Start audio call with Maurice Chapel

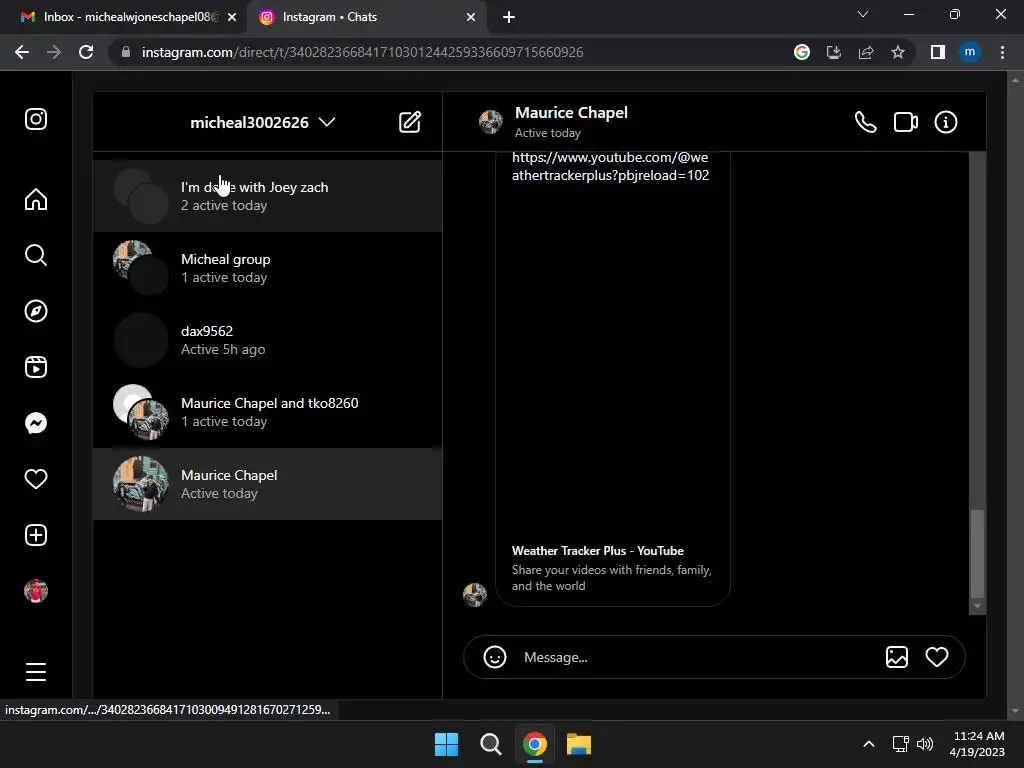865,122
